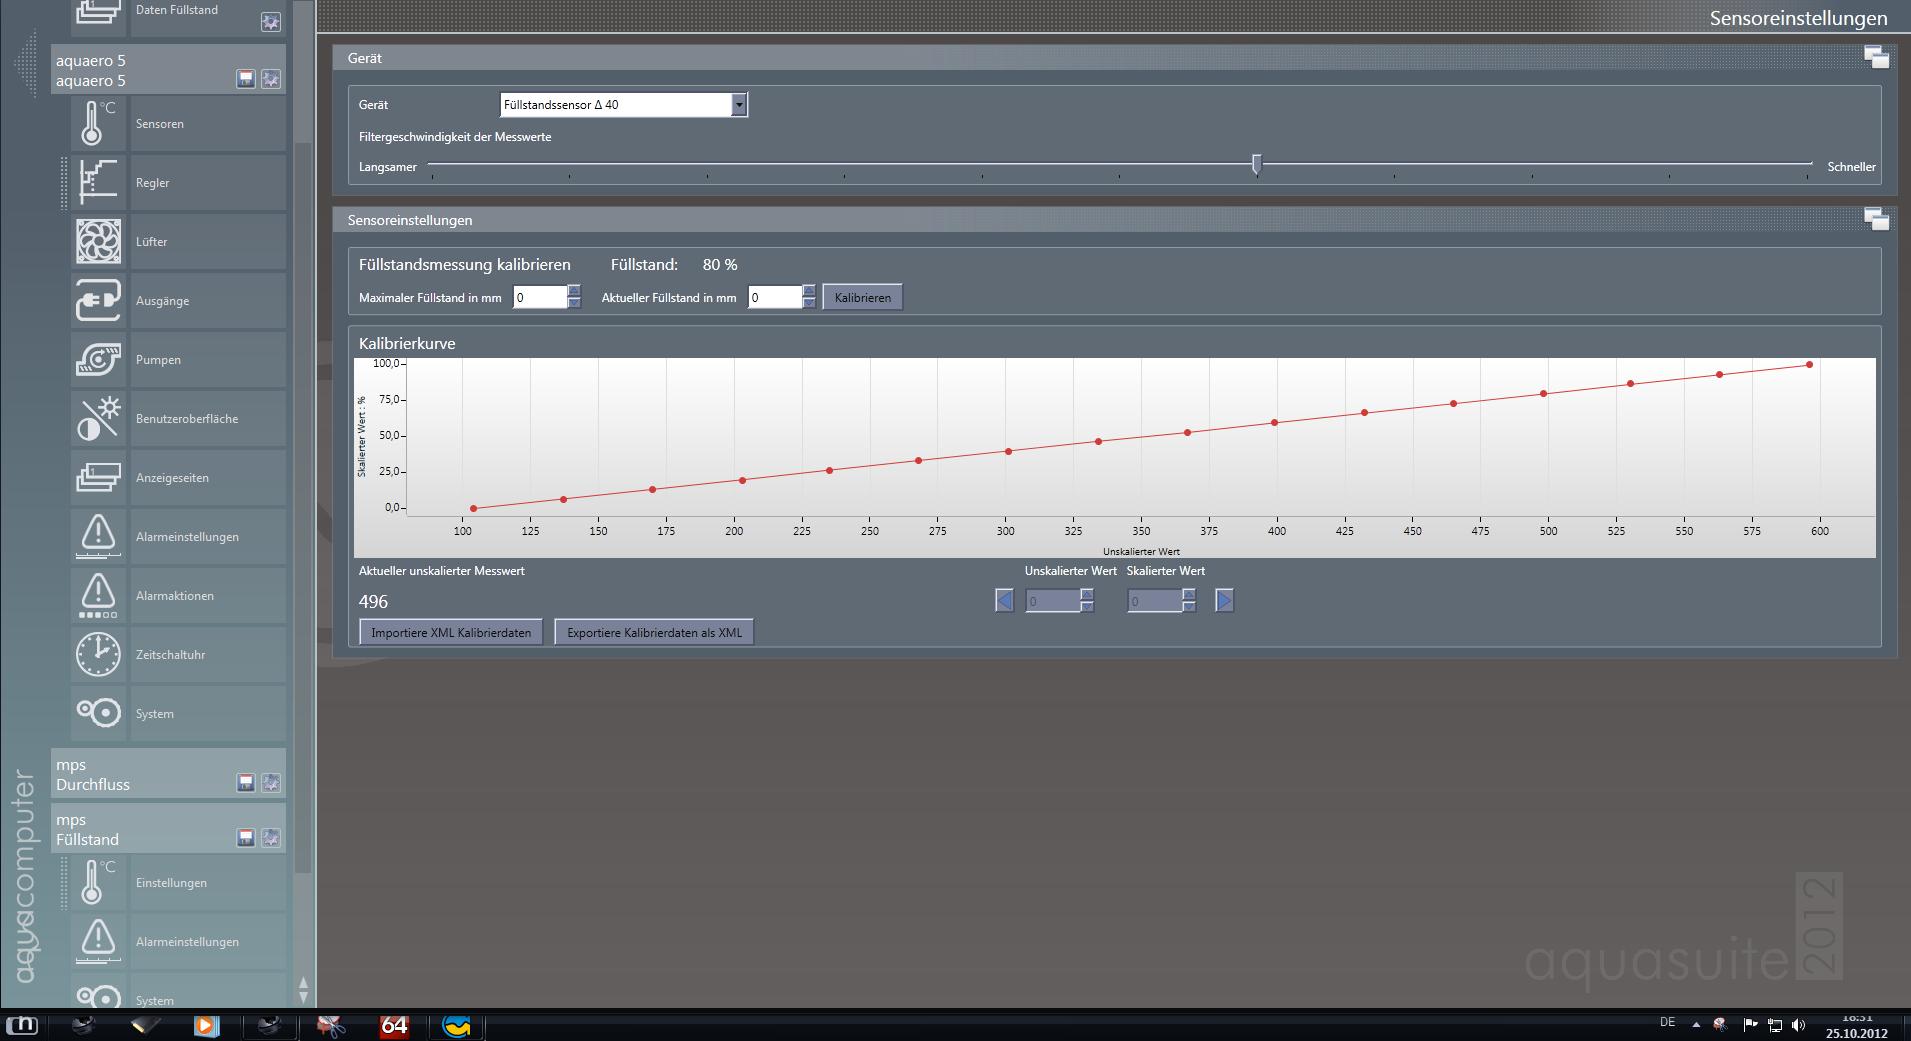
Task: Click the Maximaler Füllstand input field
Action: (539, 298)
